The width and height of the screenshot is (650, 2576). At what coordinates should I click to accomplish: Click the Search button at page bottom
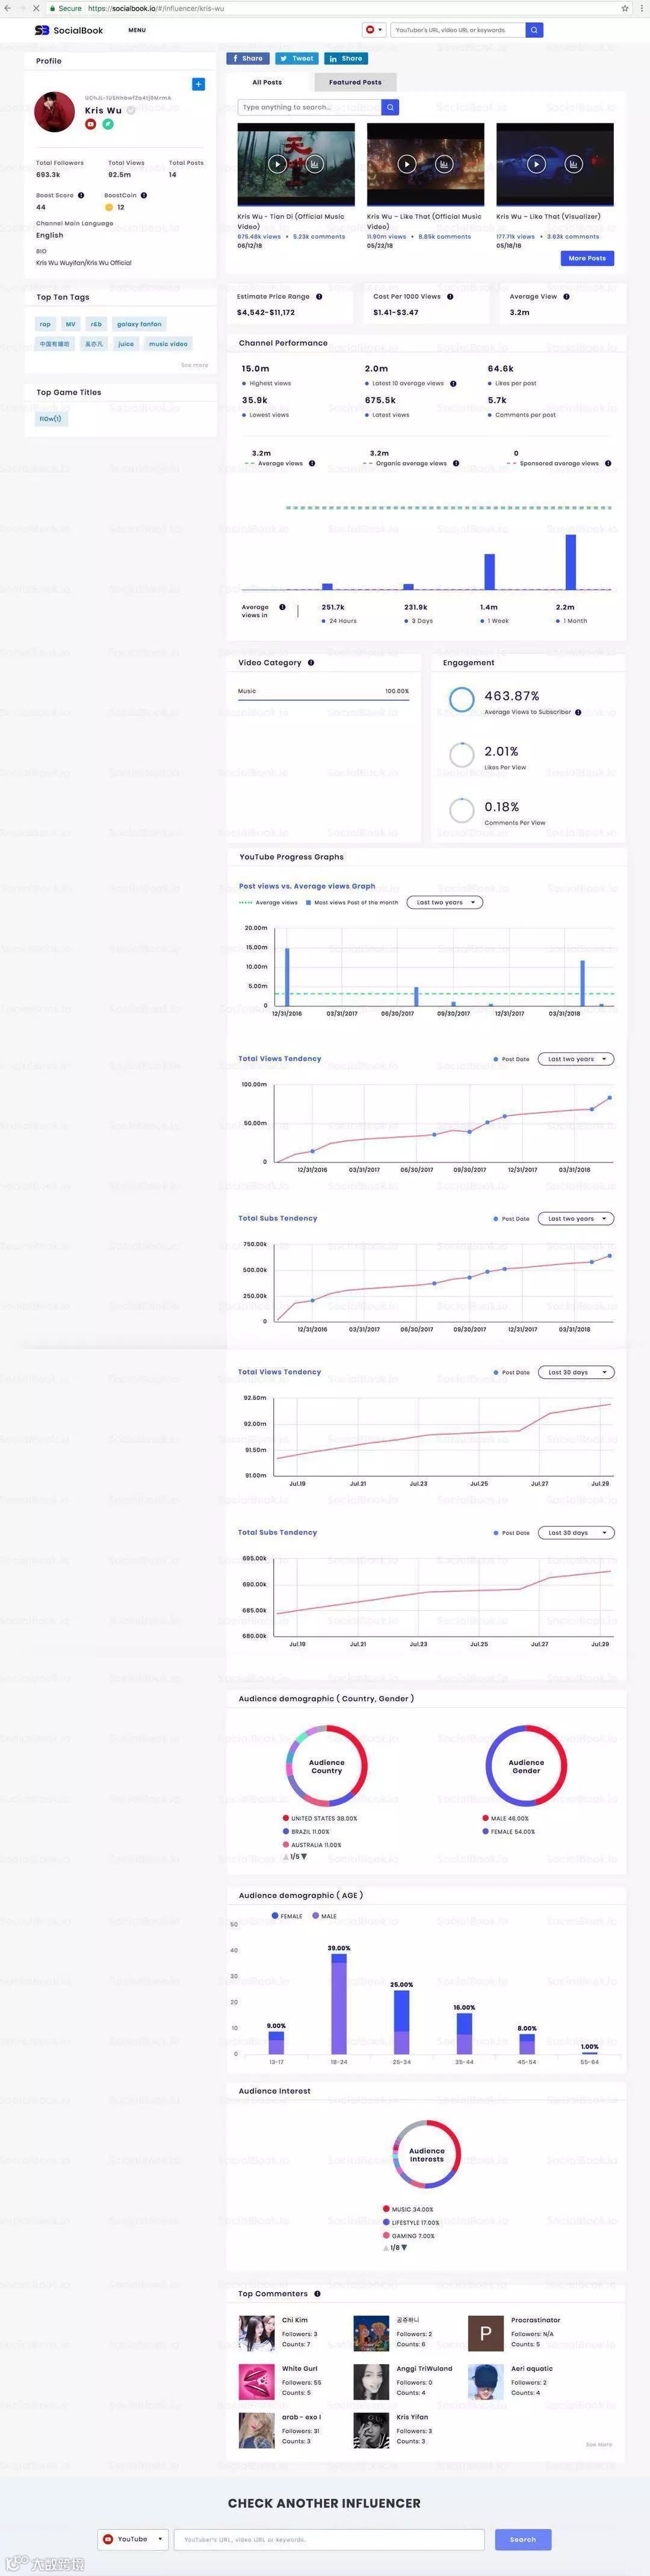pos(523,2538)
